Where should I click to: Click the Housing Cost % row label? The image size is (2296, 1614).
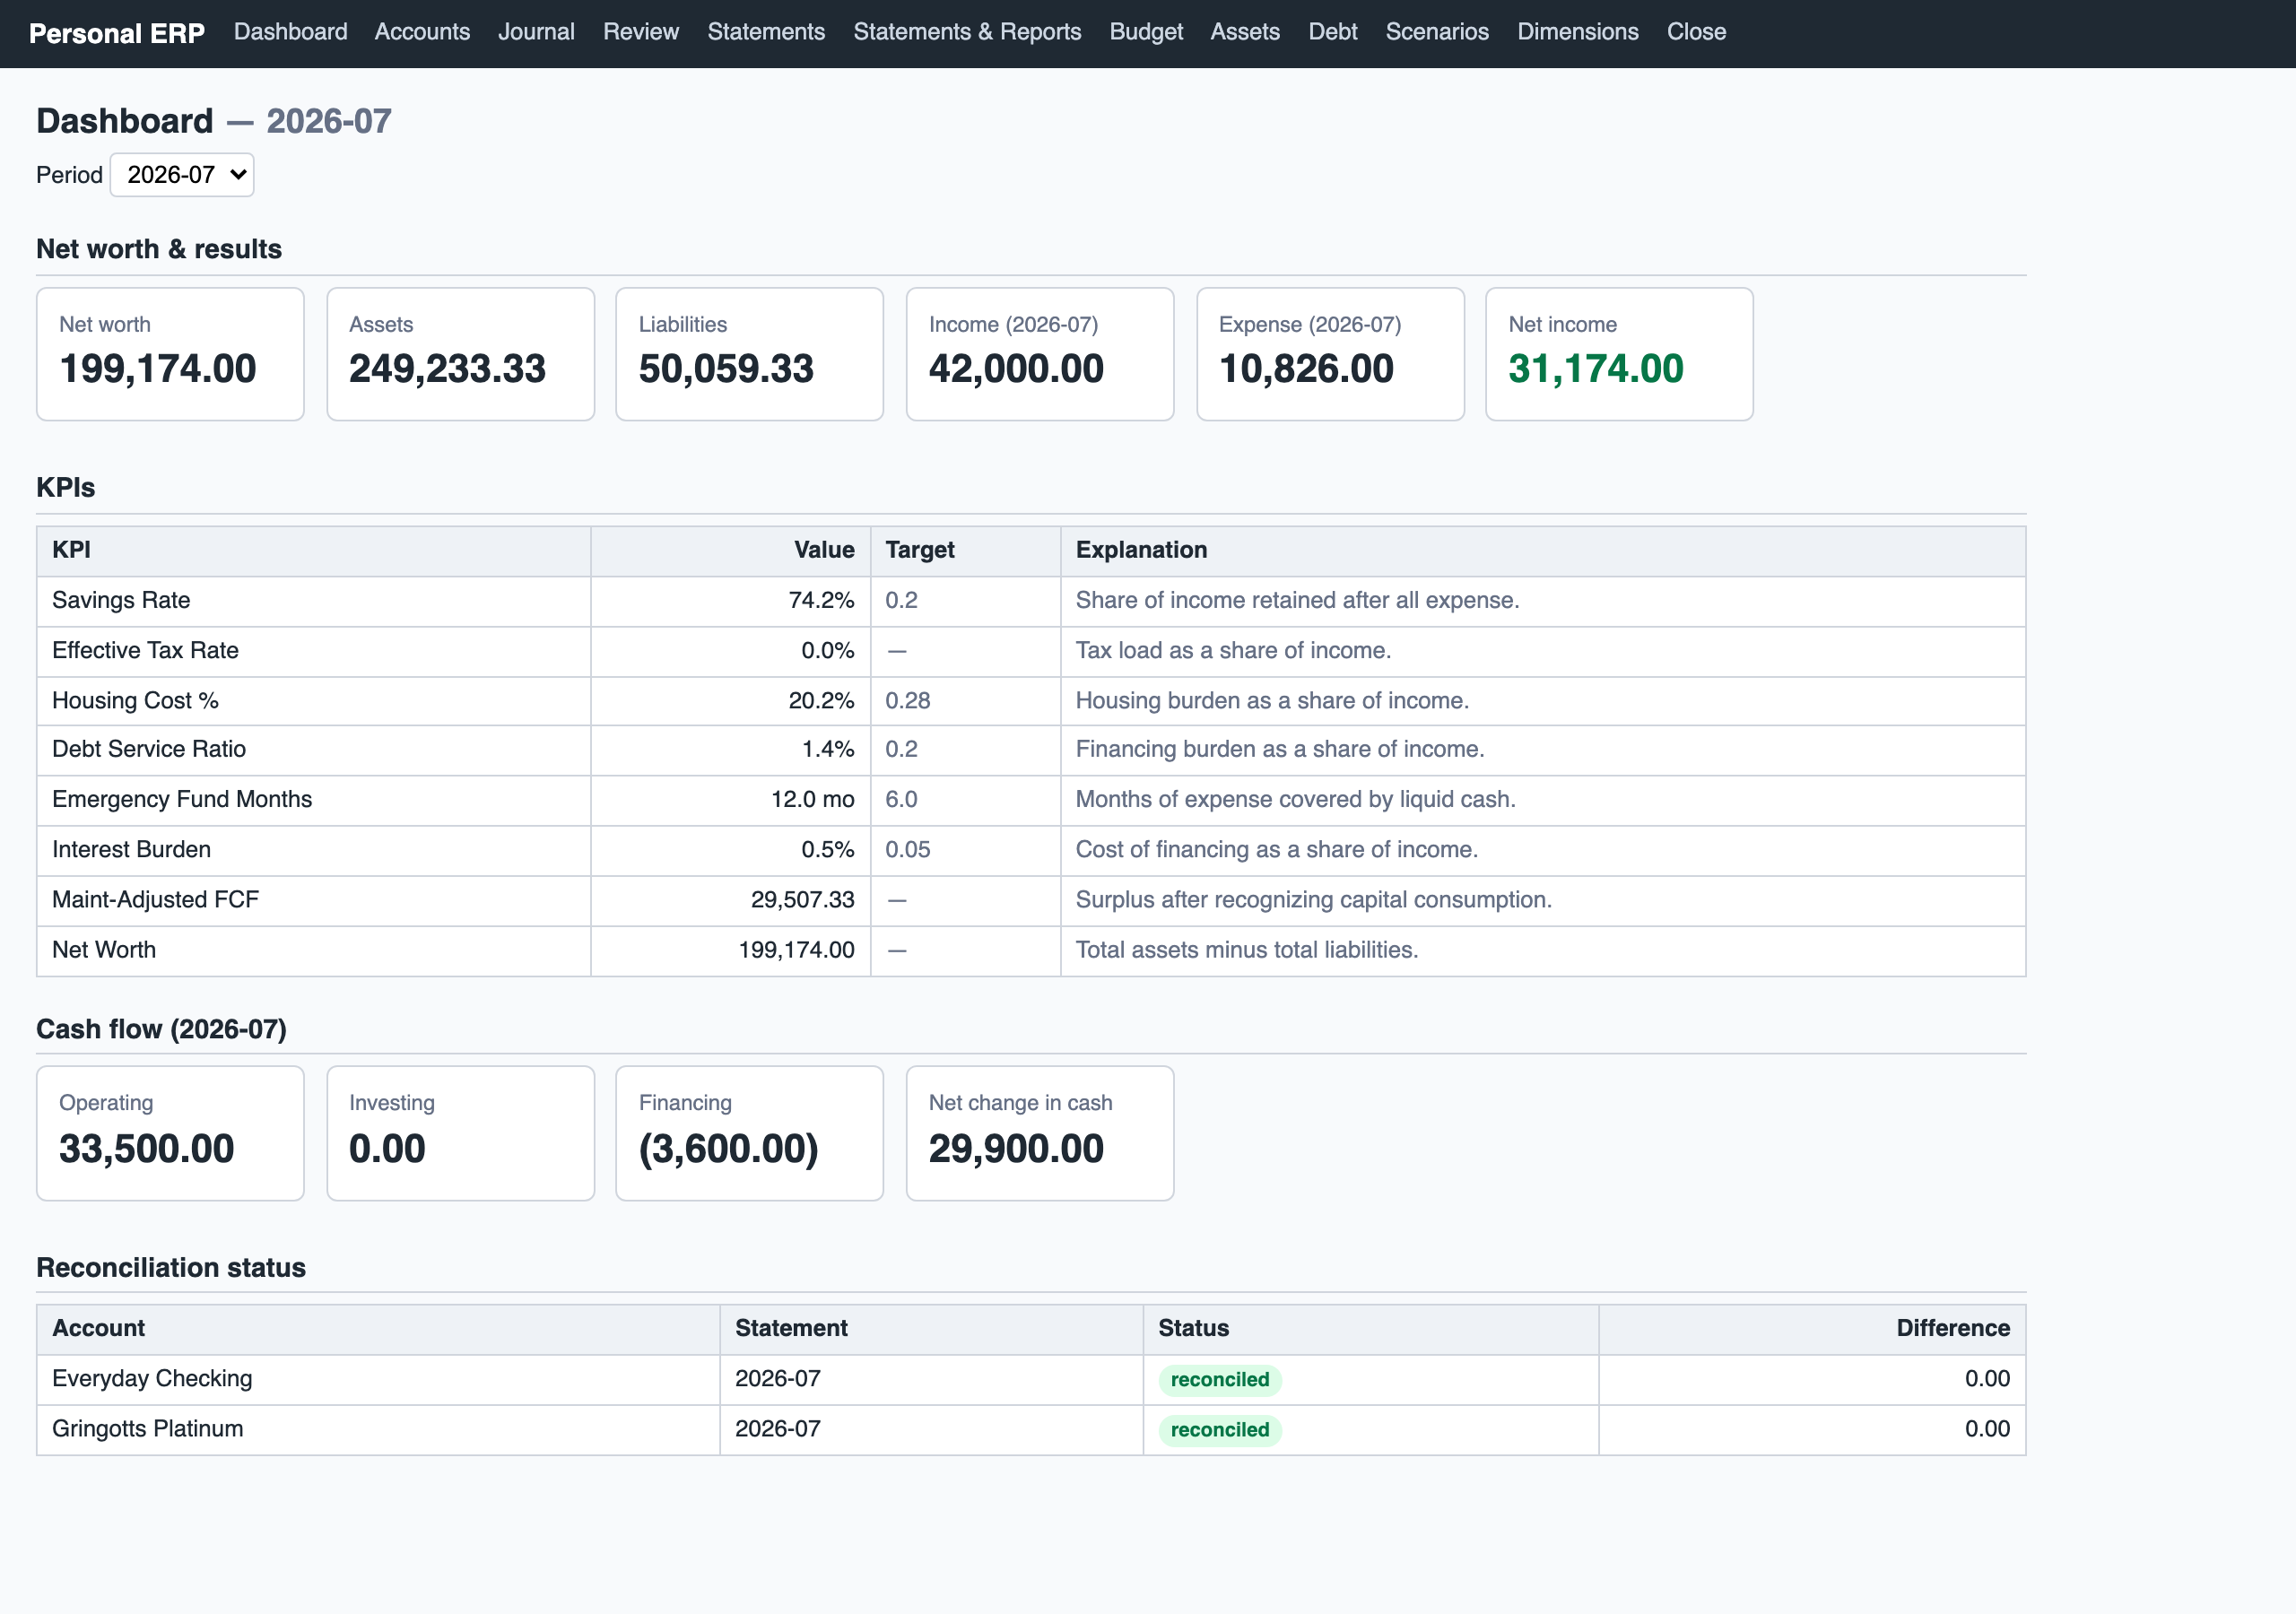tap(135, 701)
